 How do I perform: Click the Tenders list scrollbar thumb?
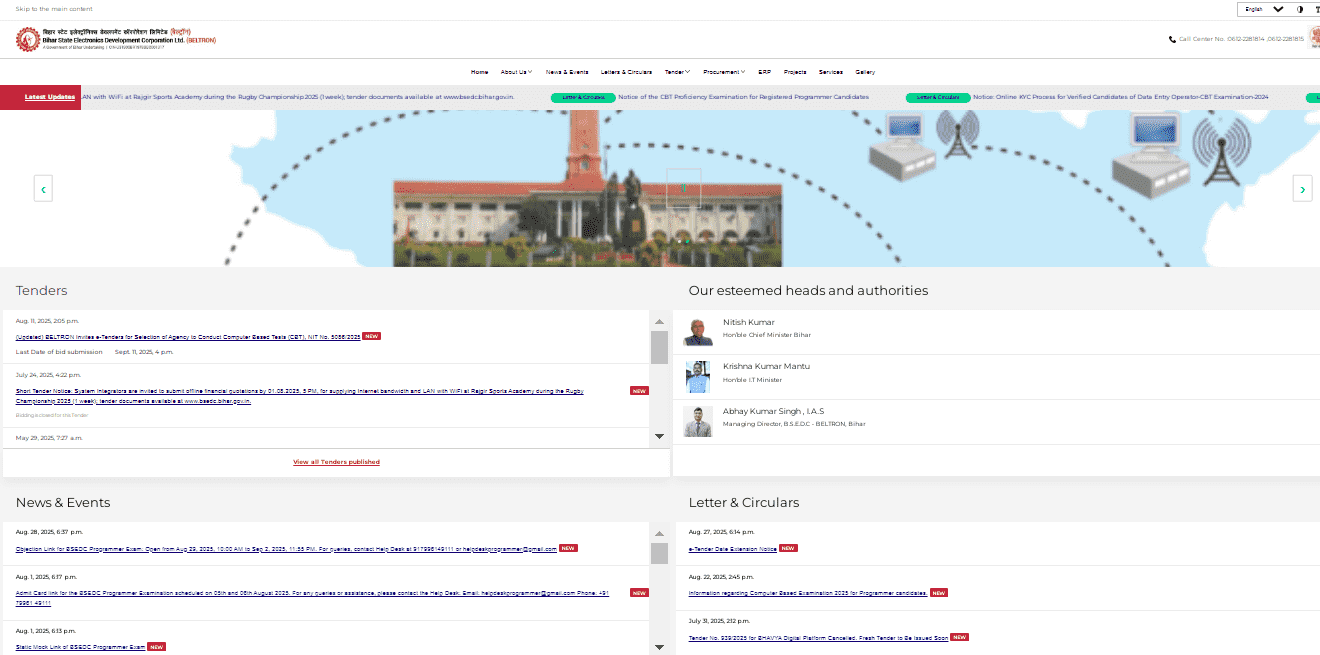(x=659, y=349)
